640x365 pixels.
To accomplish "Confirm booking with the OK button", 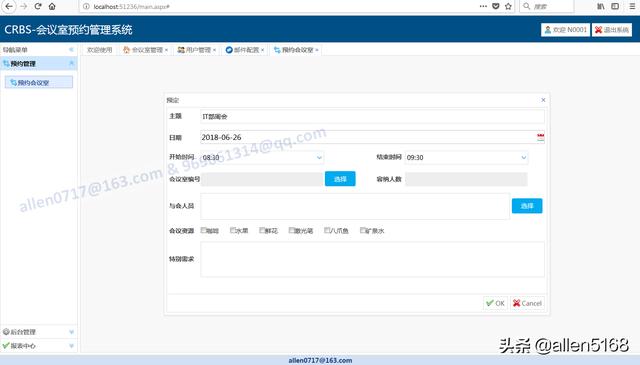I will click(496, 303).
